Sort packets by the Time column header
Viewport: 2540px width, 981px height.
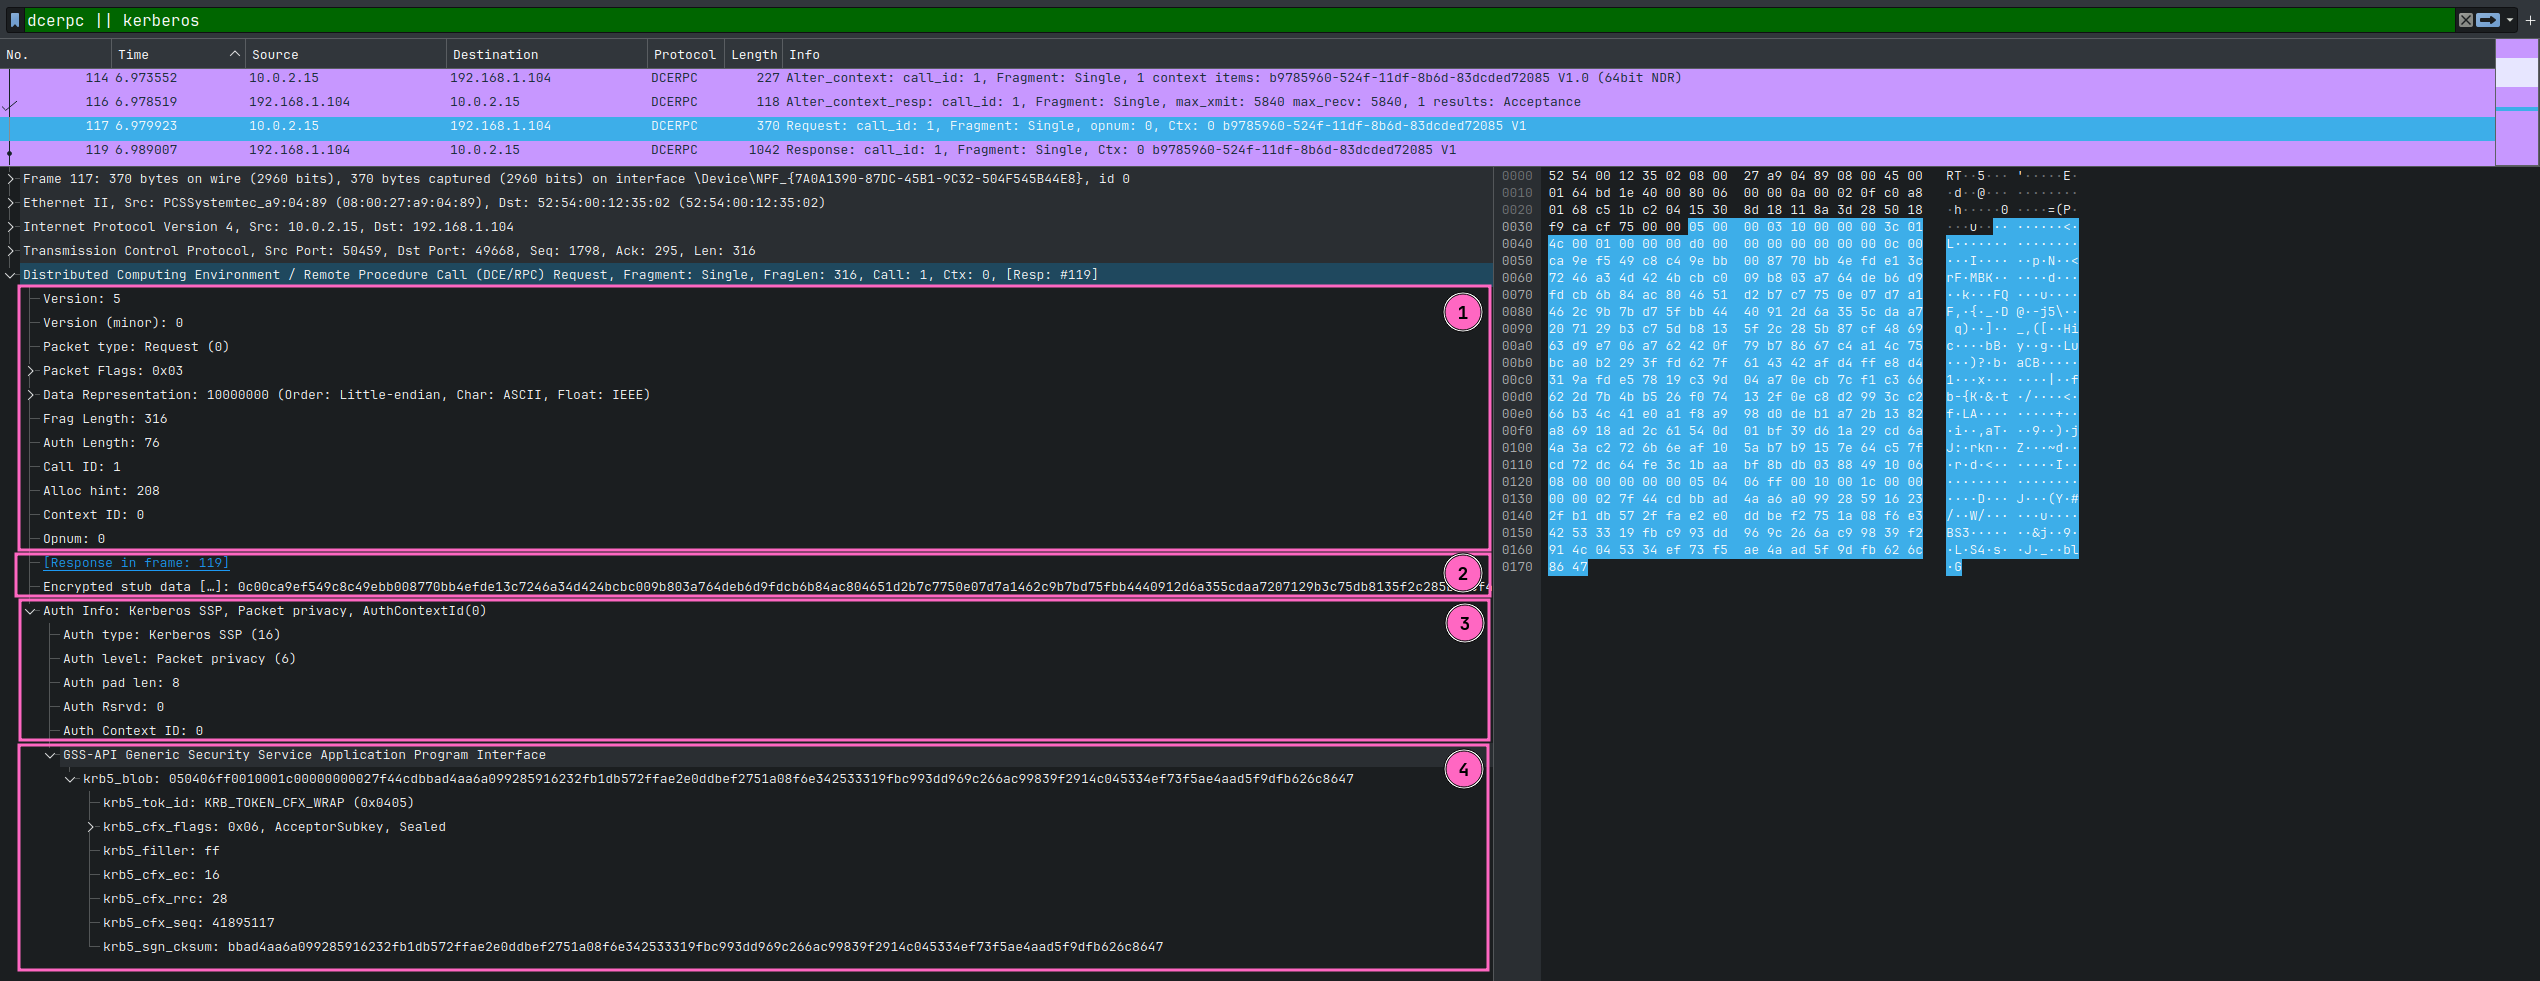(x=178, y=55)
